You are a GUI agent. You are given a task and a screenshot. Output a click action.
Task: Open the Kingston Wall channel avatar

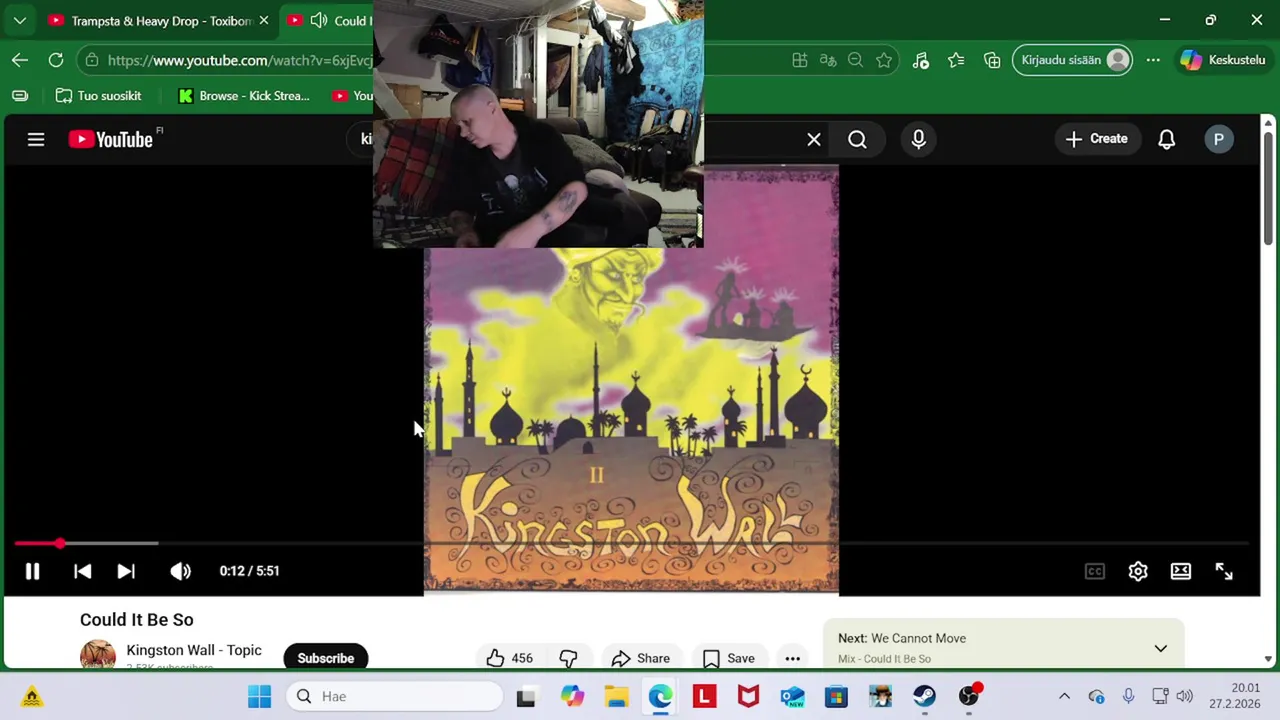point(98,655)
